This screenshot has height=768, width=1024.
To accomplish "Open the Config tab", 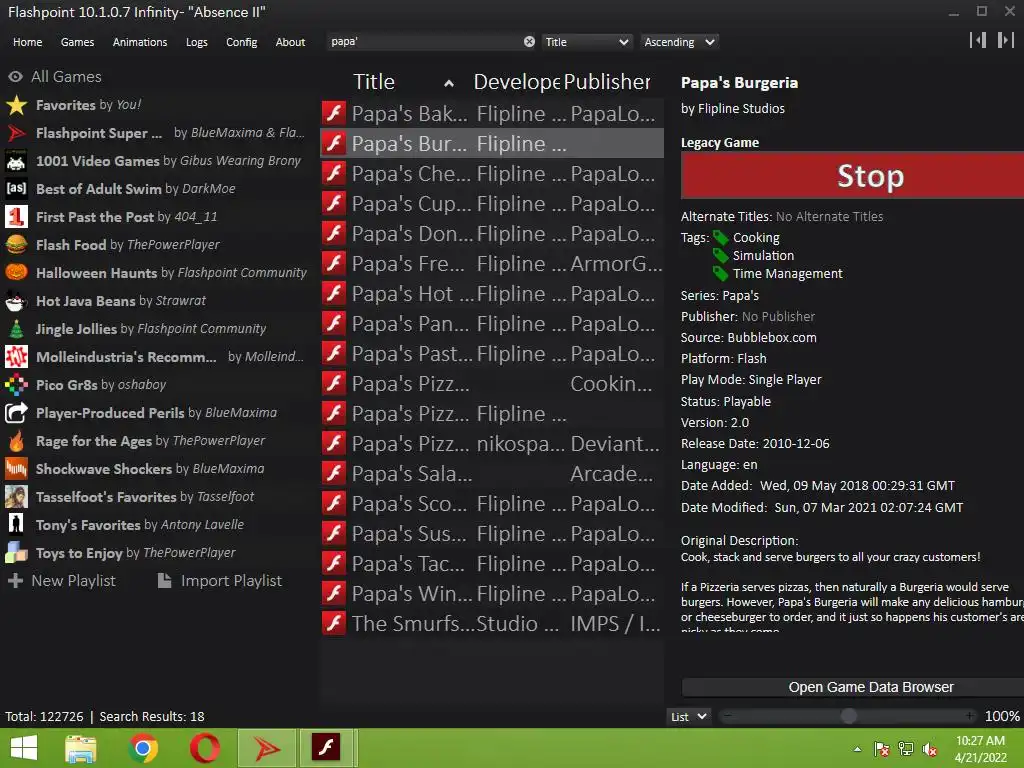I will point(242,42).
